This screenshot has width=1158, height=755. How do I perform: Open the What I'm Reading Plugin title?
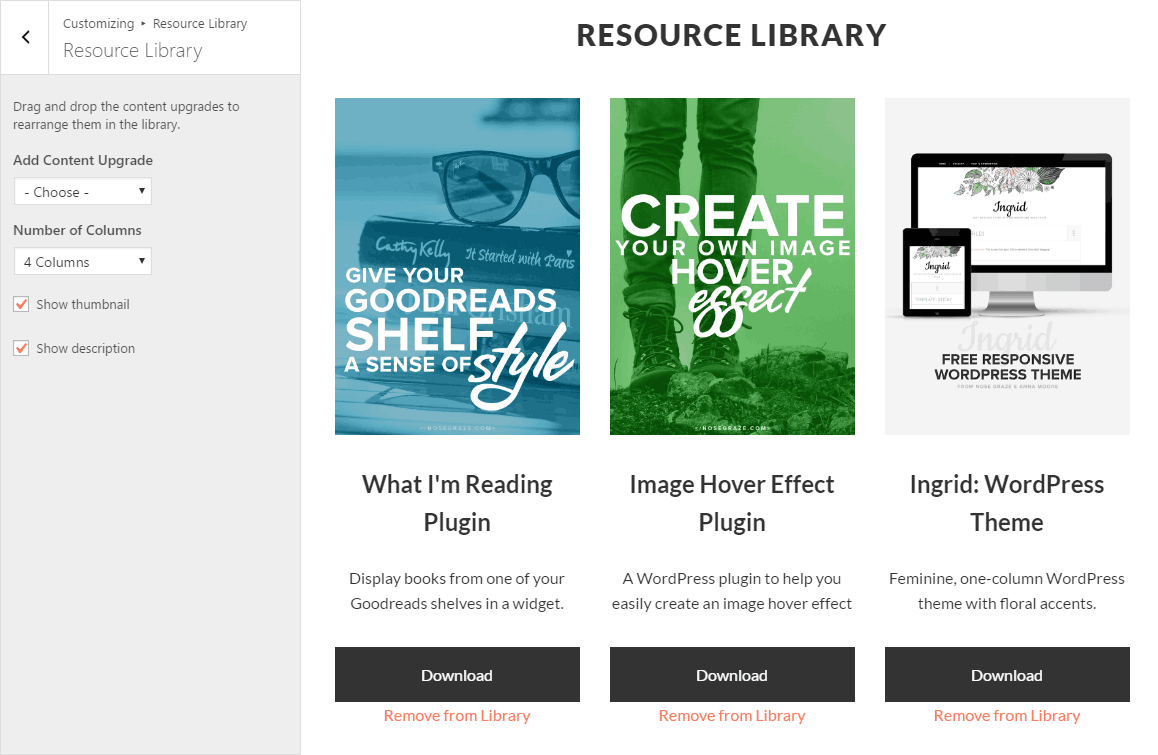pyautogui.click(x=457, y=503)
